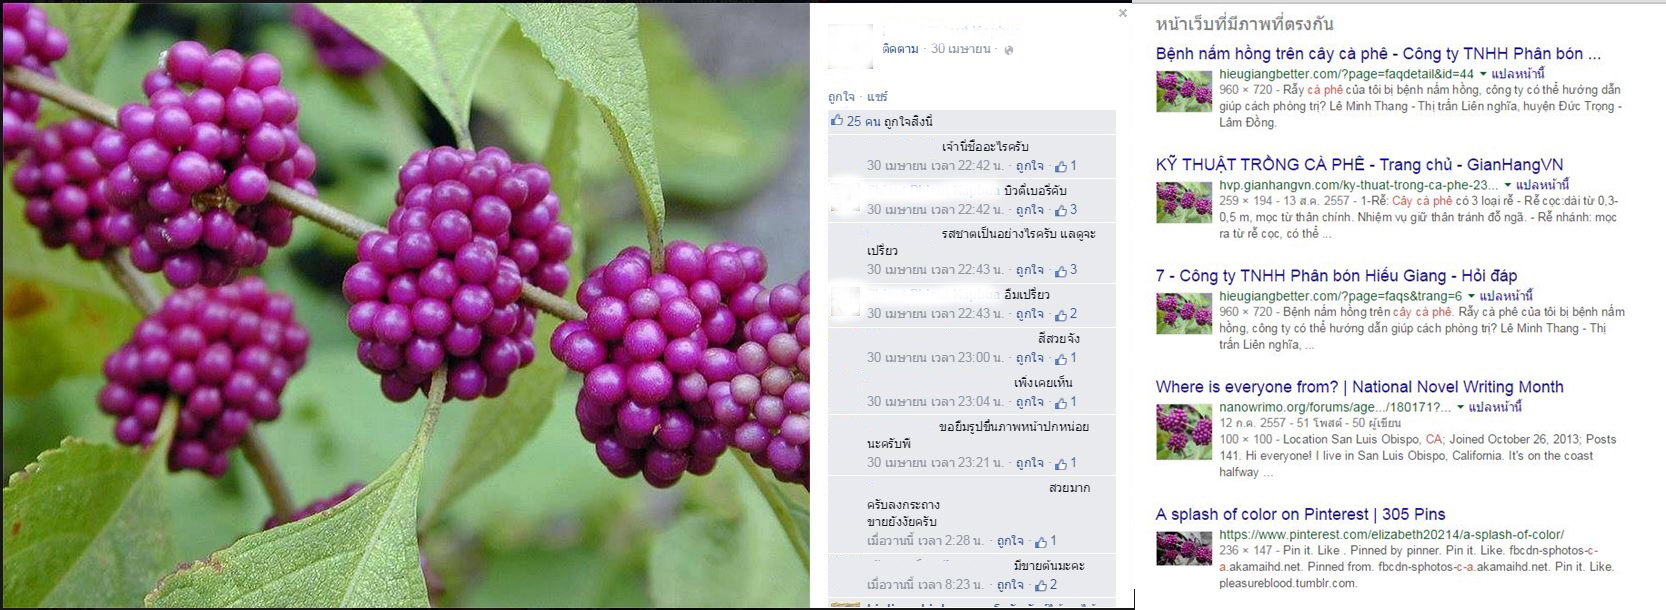Click the แชร์ share link
Image resolution: width=1666 pixels, height=610 pixels.
[x=877, y=97]
